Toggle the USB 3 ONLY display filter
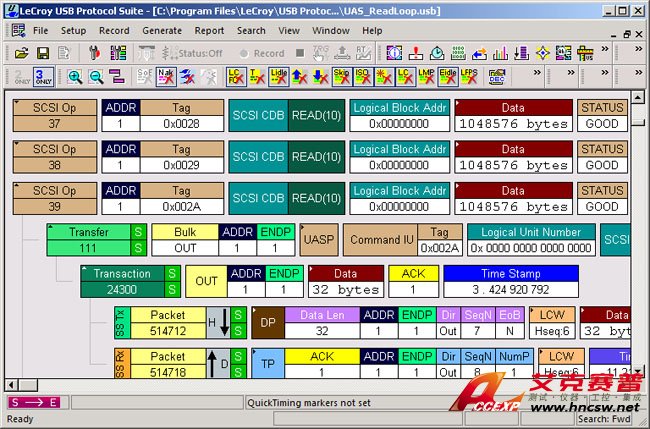Image resolution: width=650 pixels, height=429 pixels. (x=42, y=77)
